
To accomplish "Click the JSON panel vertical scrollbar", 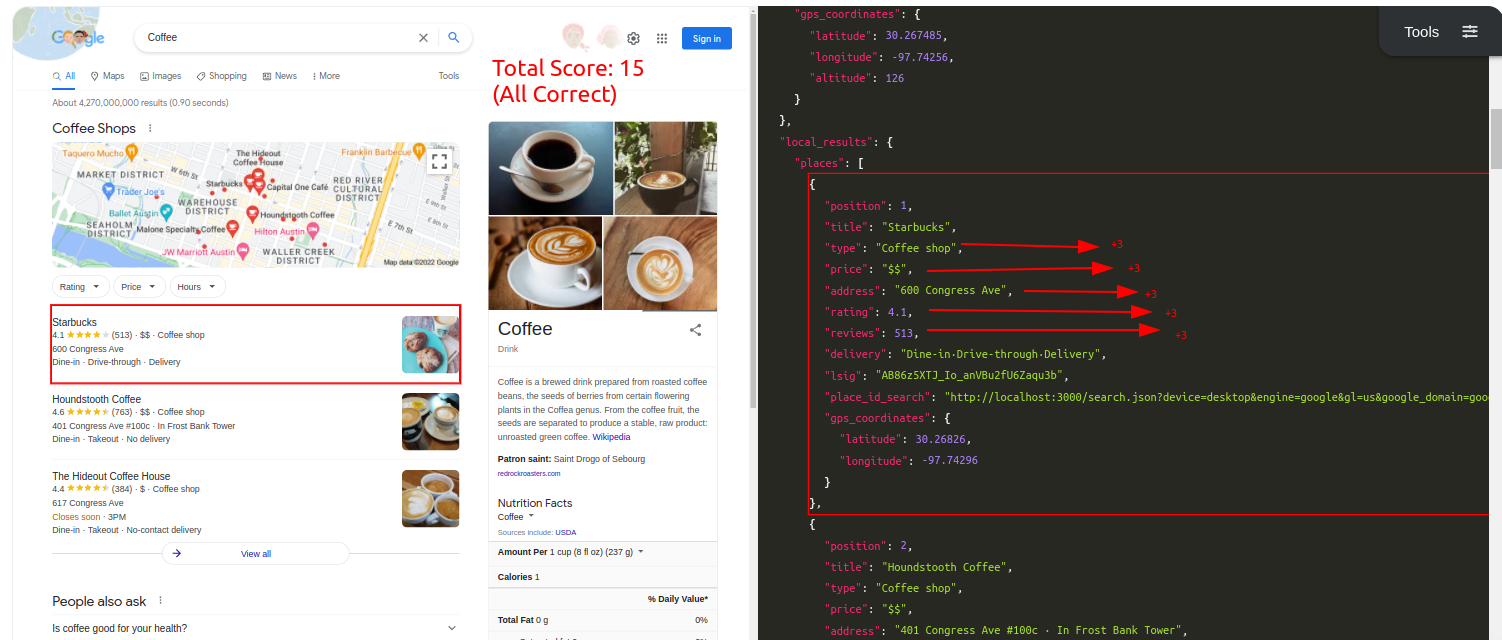I will 1496,139.
